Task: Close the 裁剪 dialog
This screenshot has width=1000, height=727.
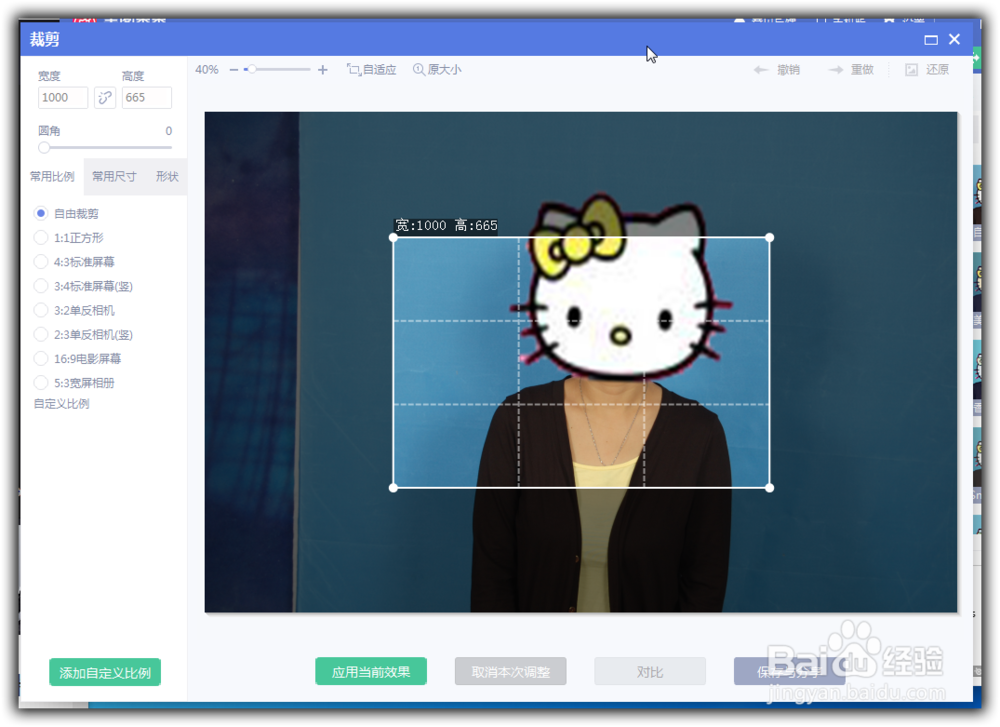Action: click(x=954, y=40)
